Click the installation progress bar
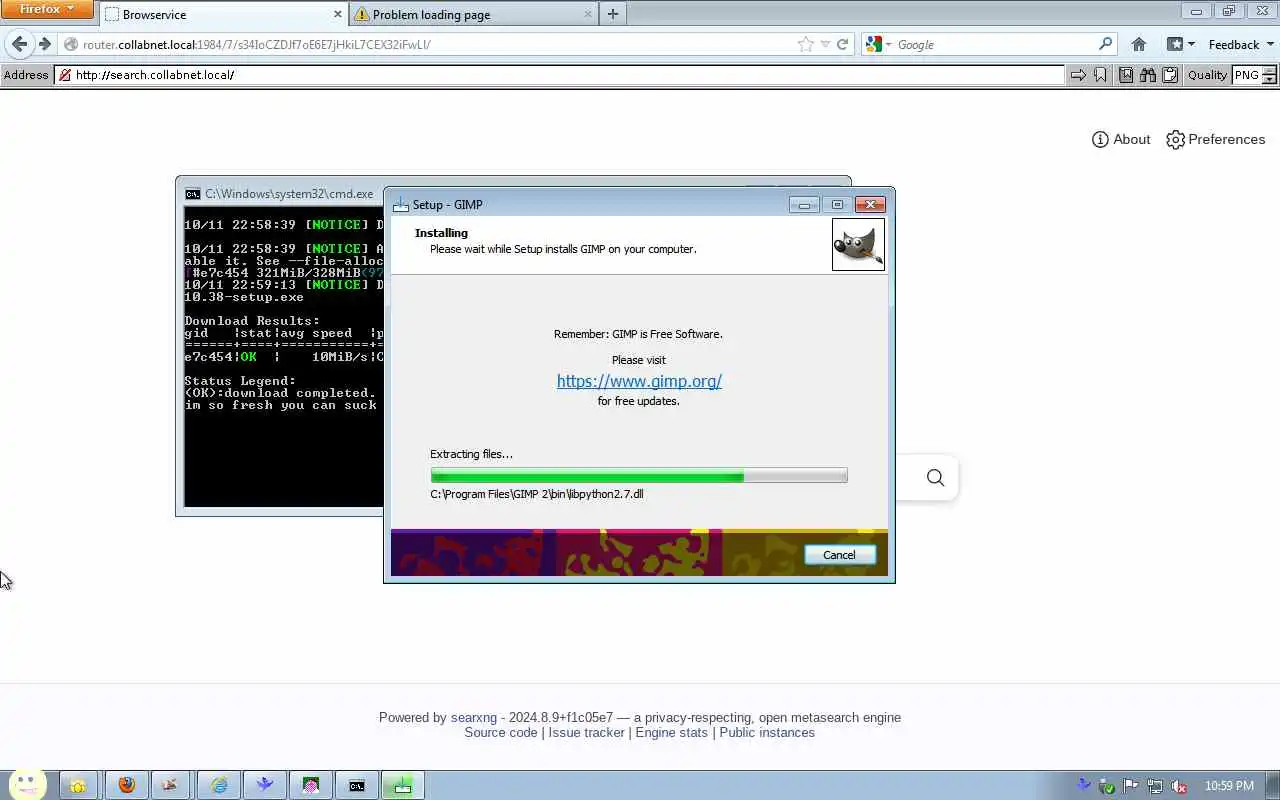The image size is (1280, 800). tap(639, 476)
